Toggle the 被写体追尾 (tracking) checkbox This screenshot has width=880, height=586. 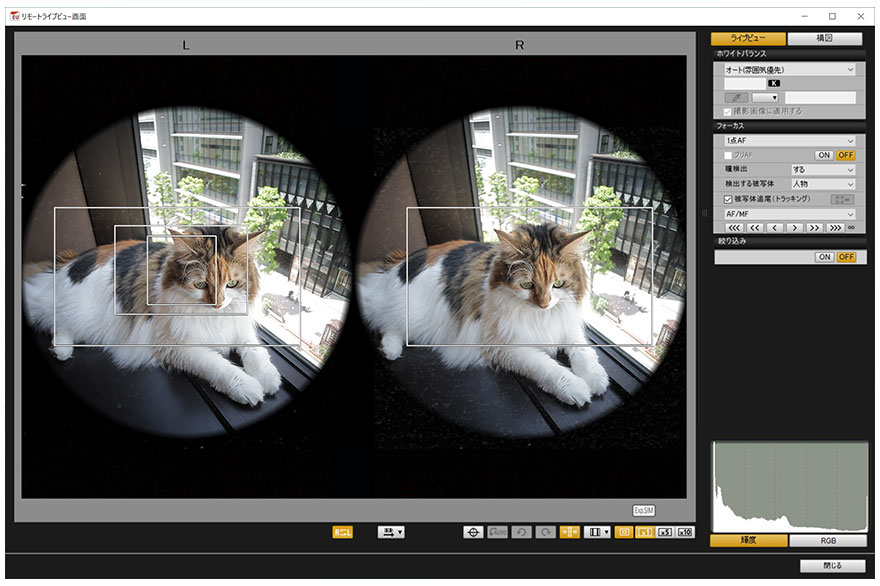click(x=728, y=199)
